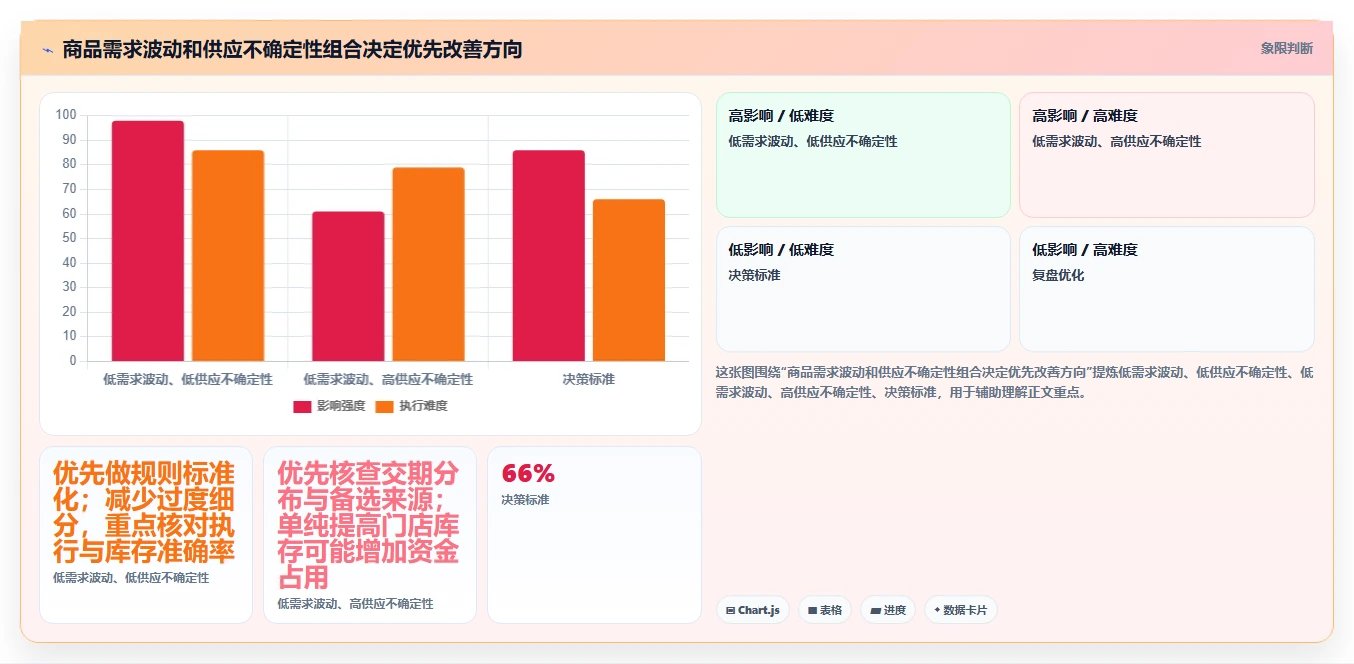Screen dimensions: 1354x664
Task: Open the 高影响 / 低难度 quadrant card
Action: (863, 155)
